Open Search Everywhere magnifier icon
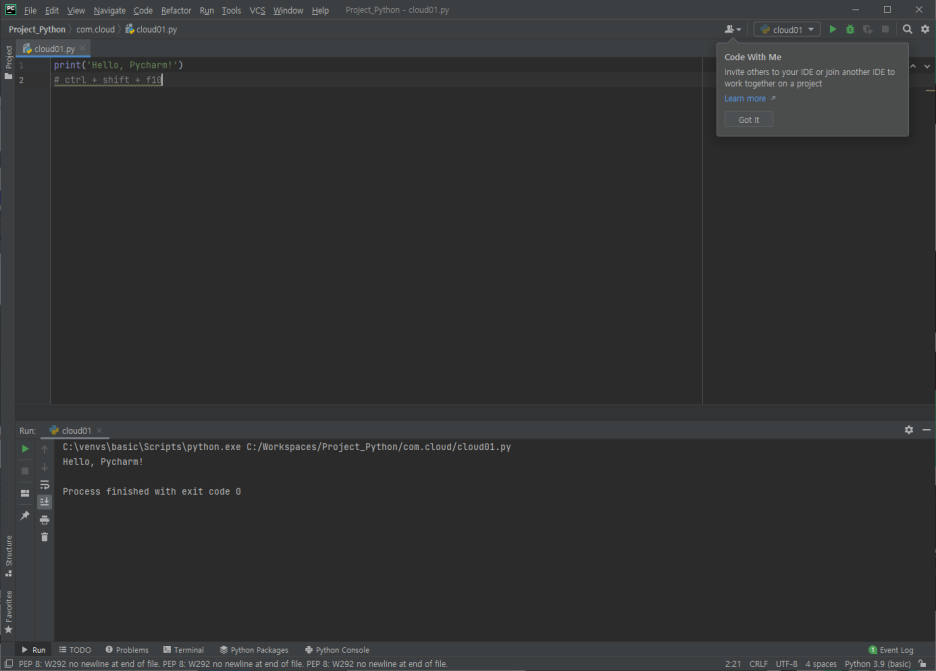This screenshot has height=671, width=936. click(x=907, y=29)
